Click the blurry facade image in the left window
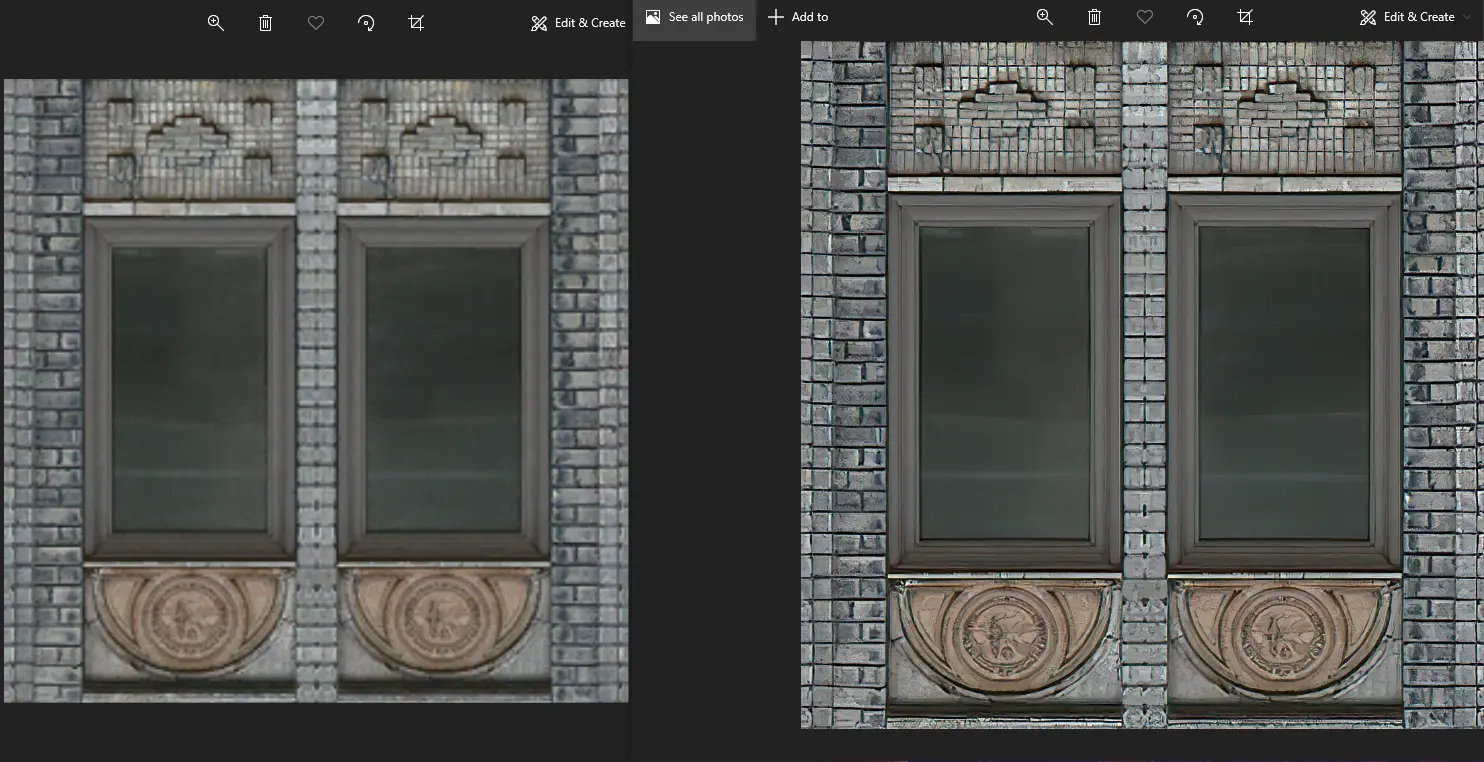The image size is (1484, 762). (316, 391)
